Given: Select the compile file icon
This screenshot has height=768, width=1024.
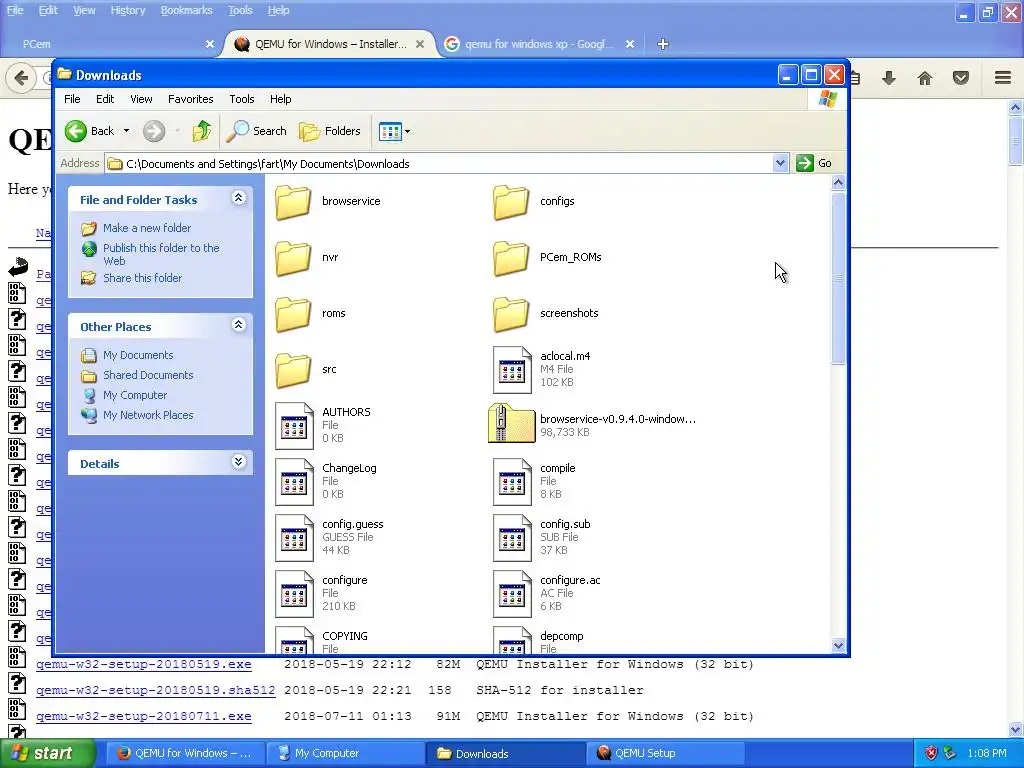Looking at the screenshot, I should (512, 482).
